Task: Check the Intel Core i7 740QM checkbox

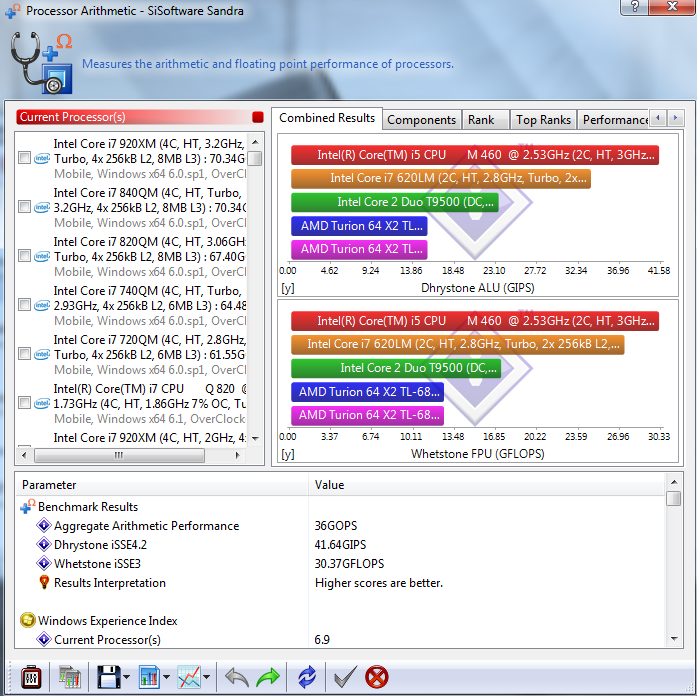Action: pyautogui.click(x=24, y=304)
